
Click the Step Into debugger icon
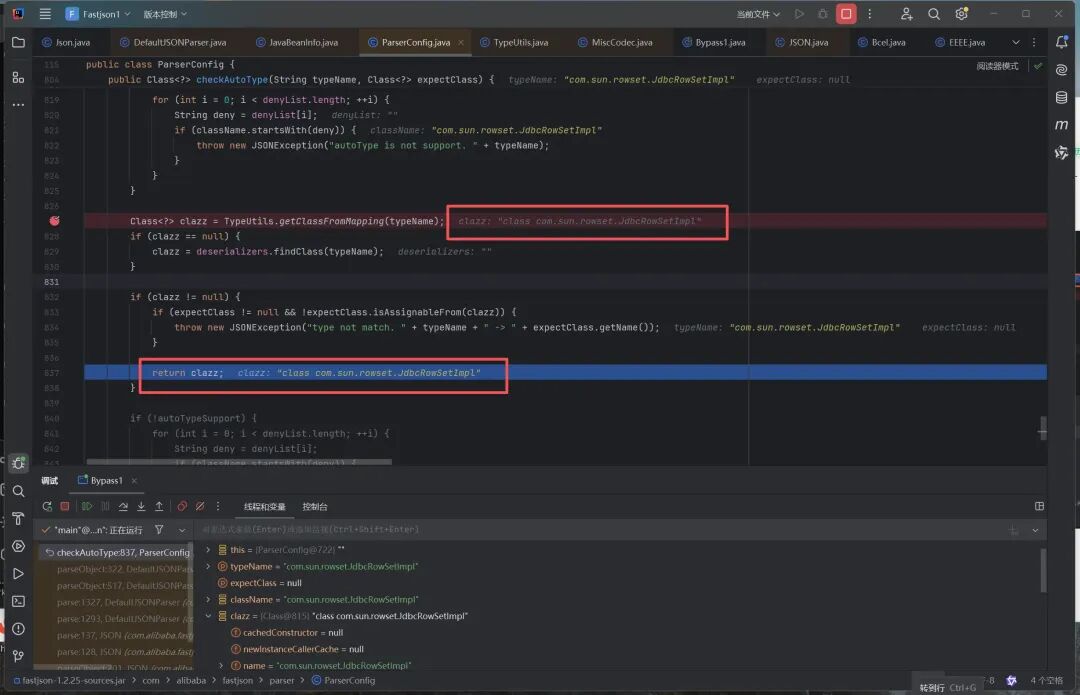point(141,506)
